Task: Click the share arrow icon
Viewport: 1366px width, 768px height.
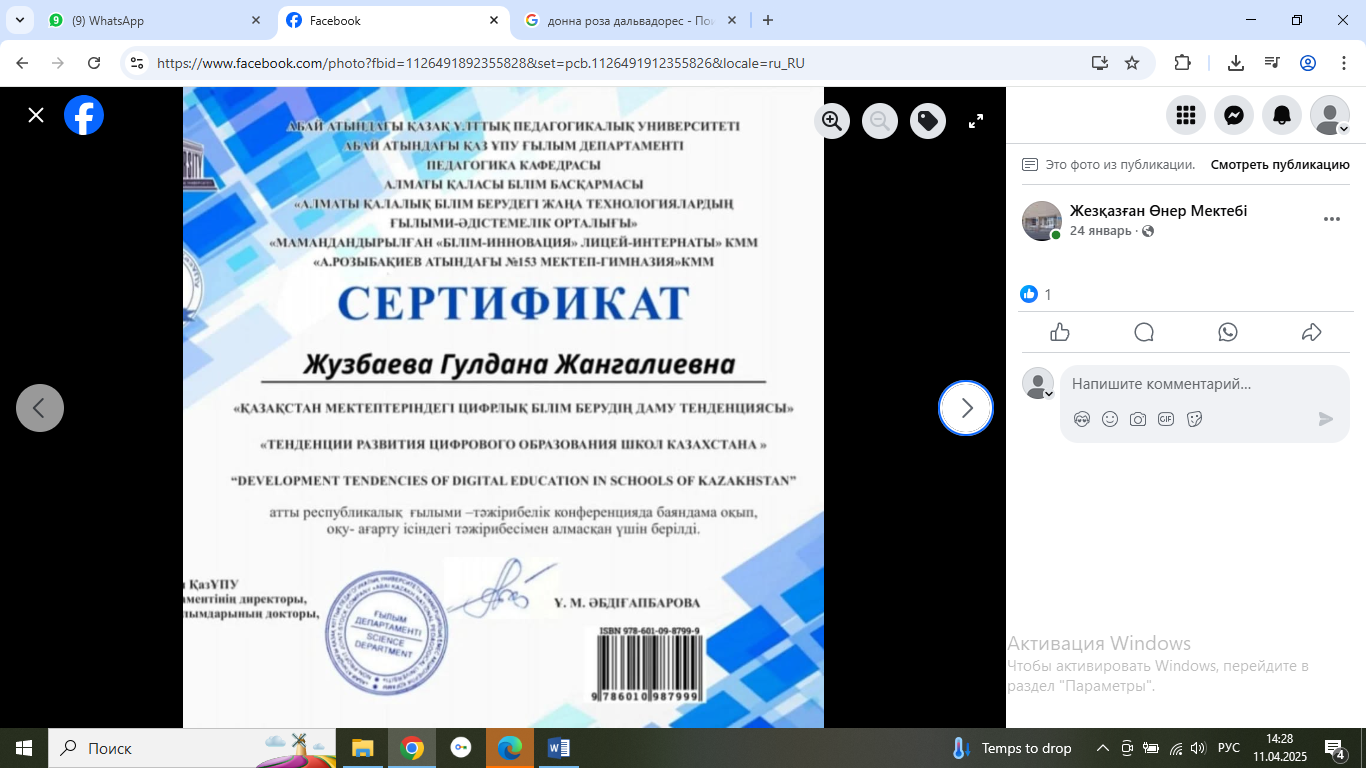Action: pos(1312,332)
